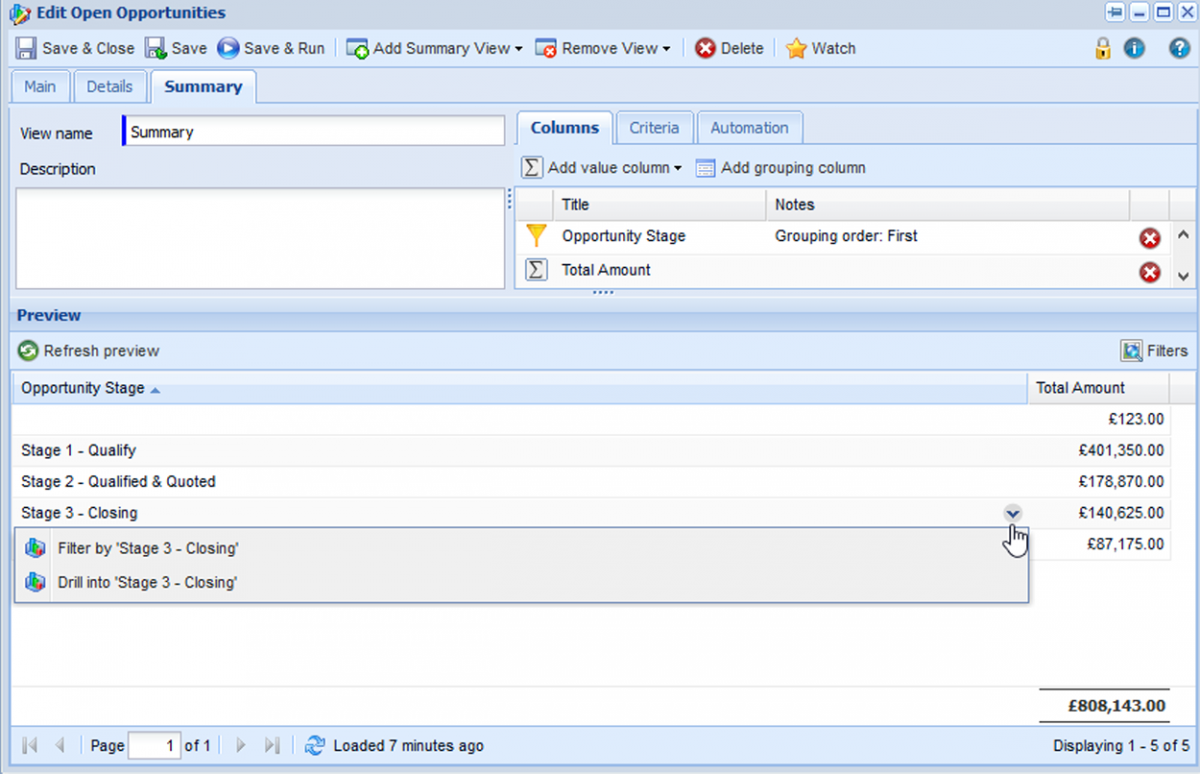1200x774 pixels.
Task: Remove the Total Amount column
Action: [x=1150, y=272]
